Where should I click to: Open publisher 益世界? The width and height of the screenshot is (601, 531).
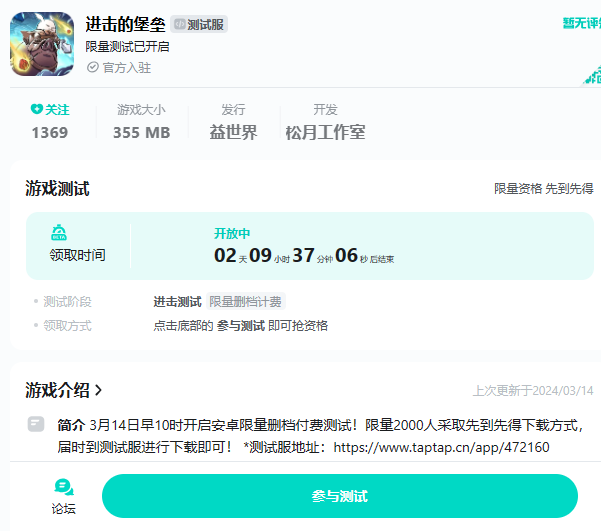coord(233,133)
